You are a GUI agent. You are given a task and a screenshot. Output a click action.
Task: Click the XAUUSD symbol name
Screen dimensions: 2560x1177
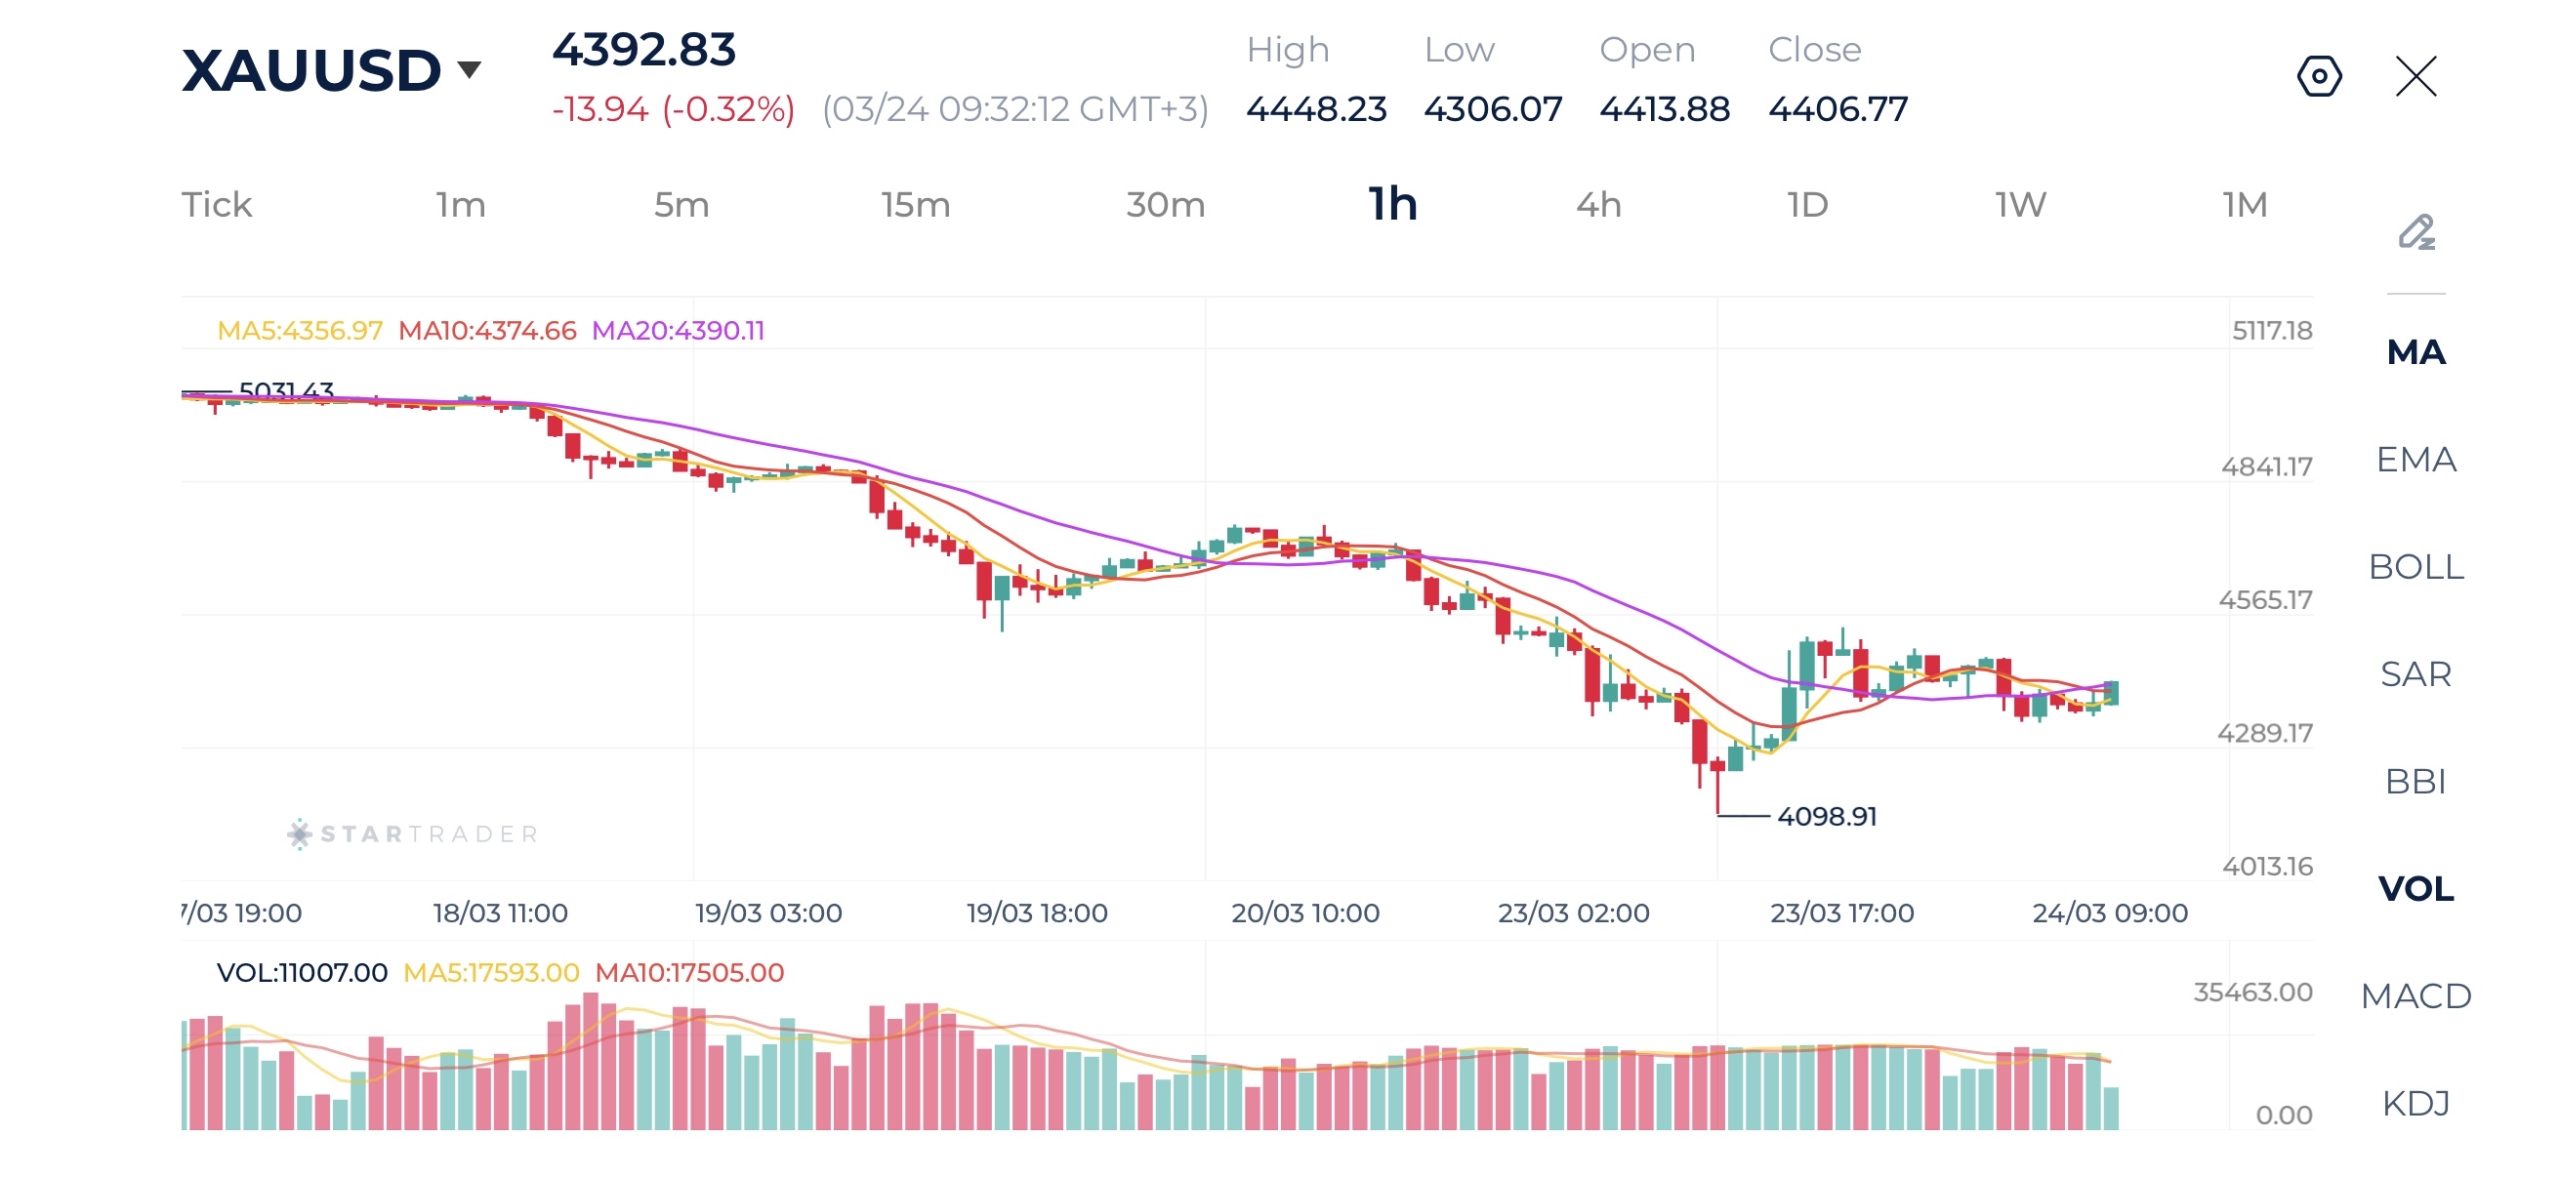(311, 70)
